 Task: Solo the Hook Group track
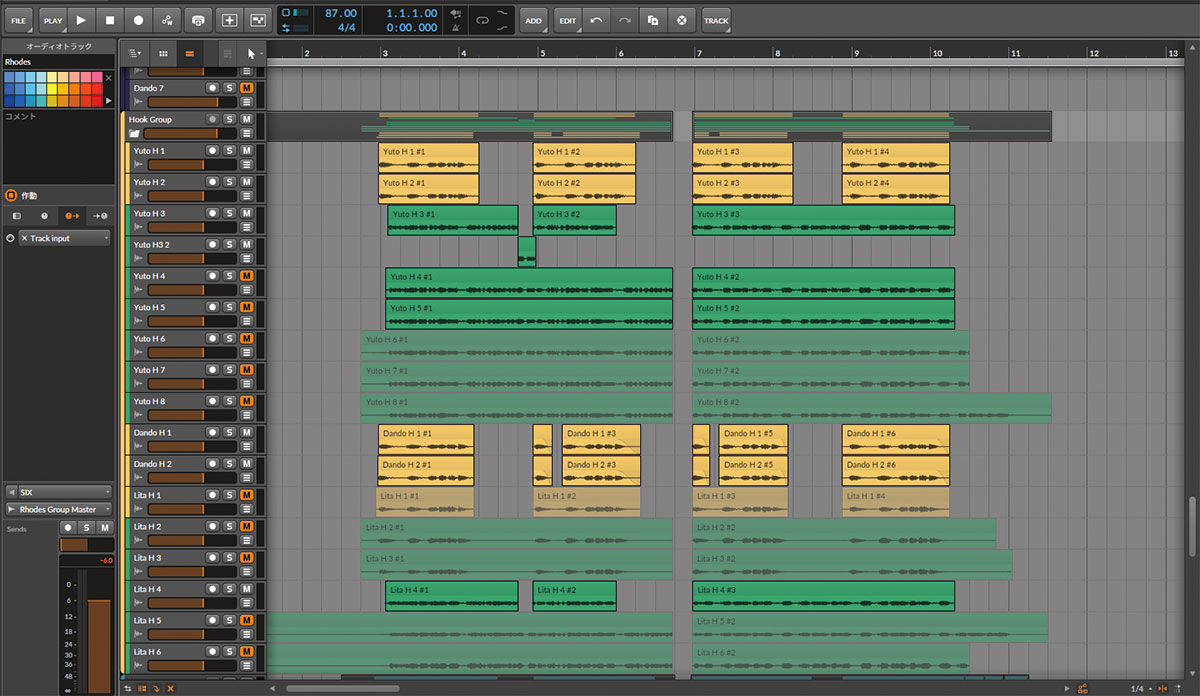[229, 119]
